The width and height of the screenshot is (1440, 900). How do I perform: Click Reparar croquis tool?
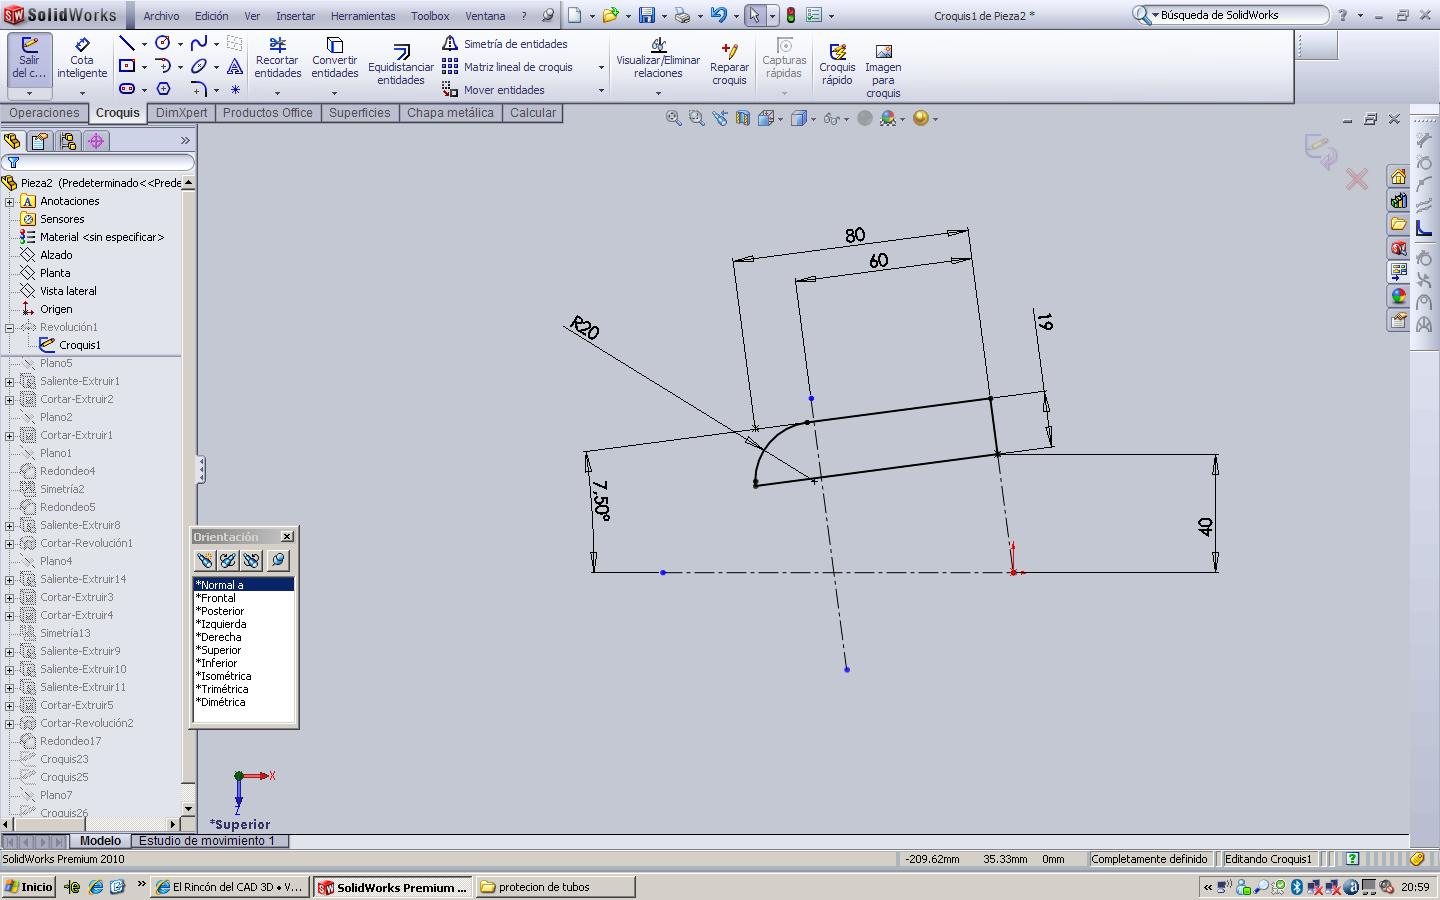[x=730, y=64]
